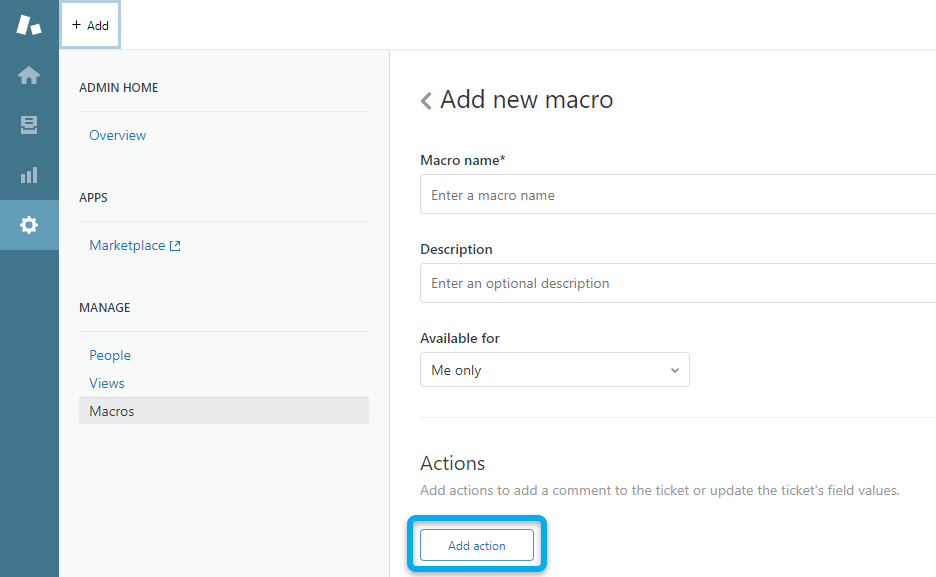Click the Add new macro heading
The width and height of the screenshot is (936, 577).
526,100
